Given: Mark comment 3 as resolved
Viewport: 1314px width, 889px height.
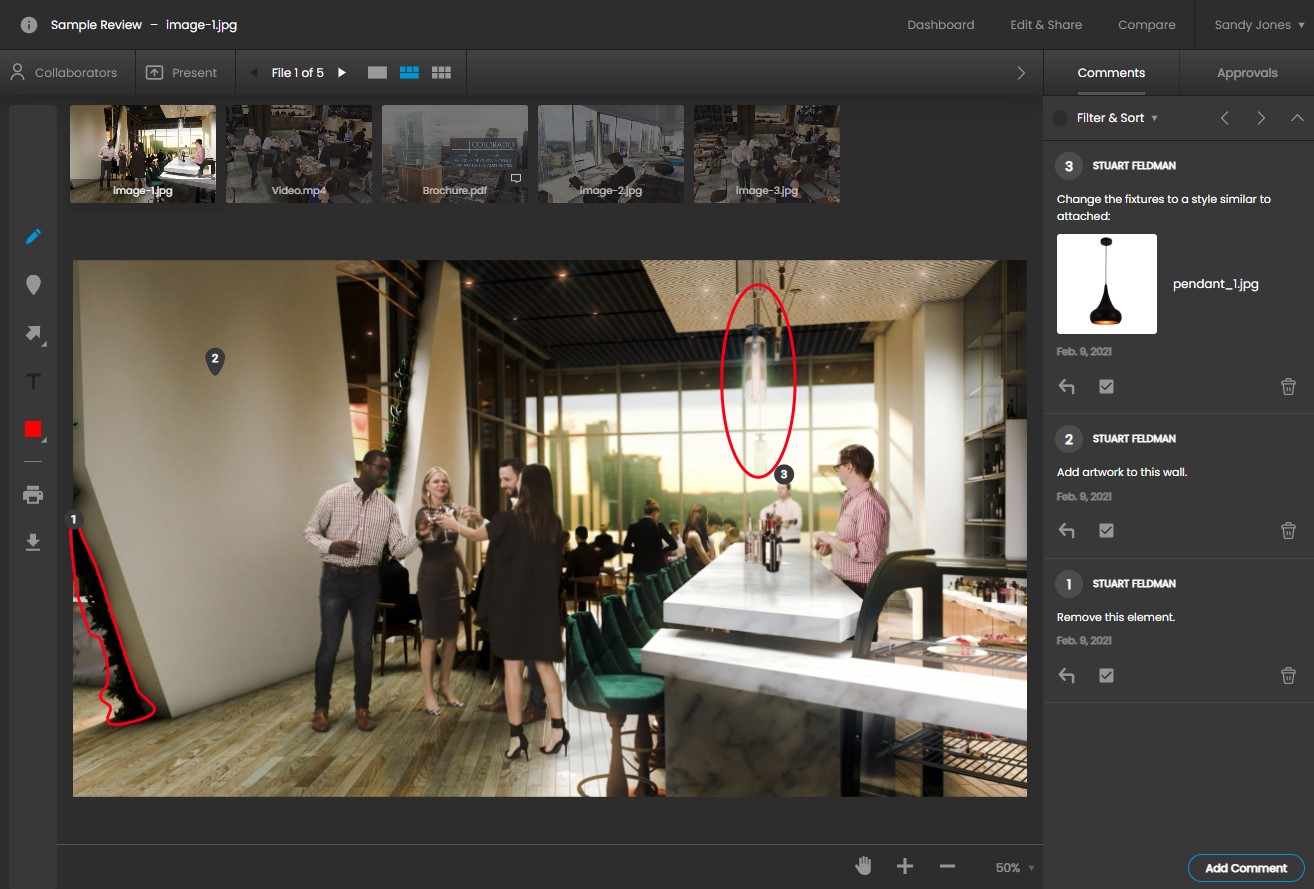Looking at the screenshot, I should tap(1106, 386).
